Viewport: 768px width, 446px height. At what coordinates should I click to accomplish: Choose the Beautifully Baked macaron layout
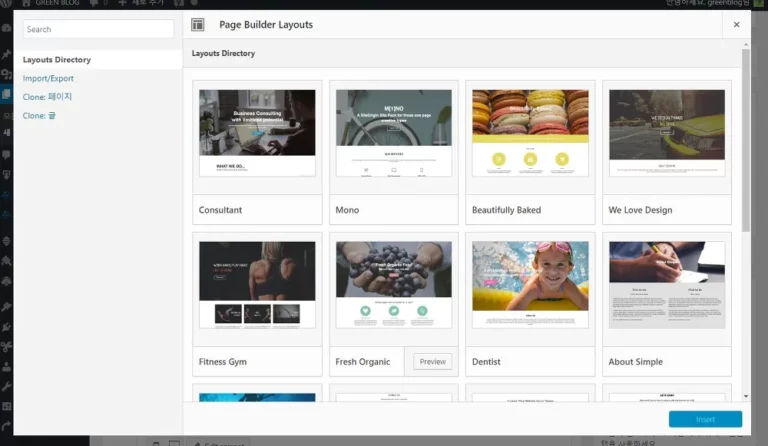point(530,133)
